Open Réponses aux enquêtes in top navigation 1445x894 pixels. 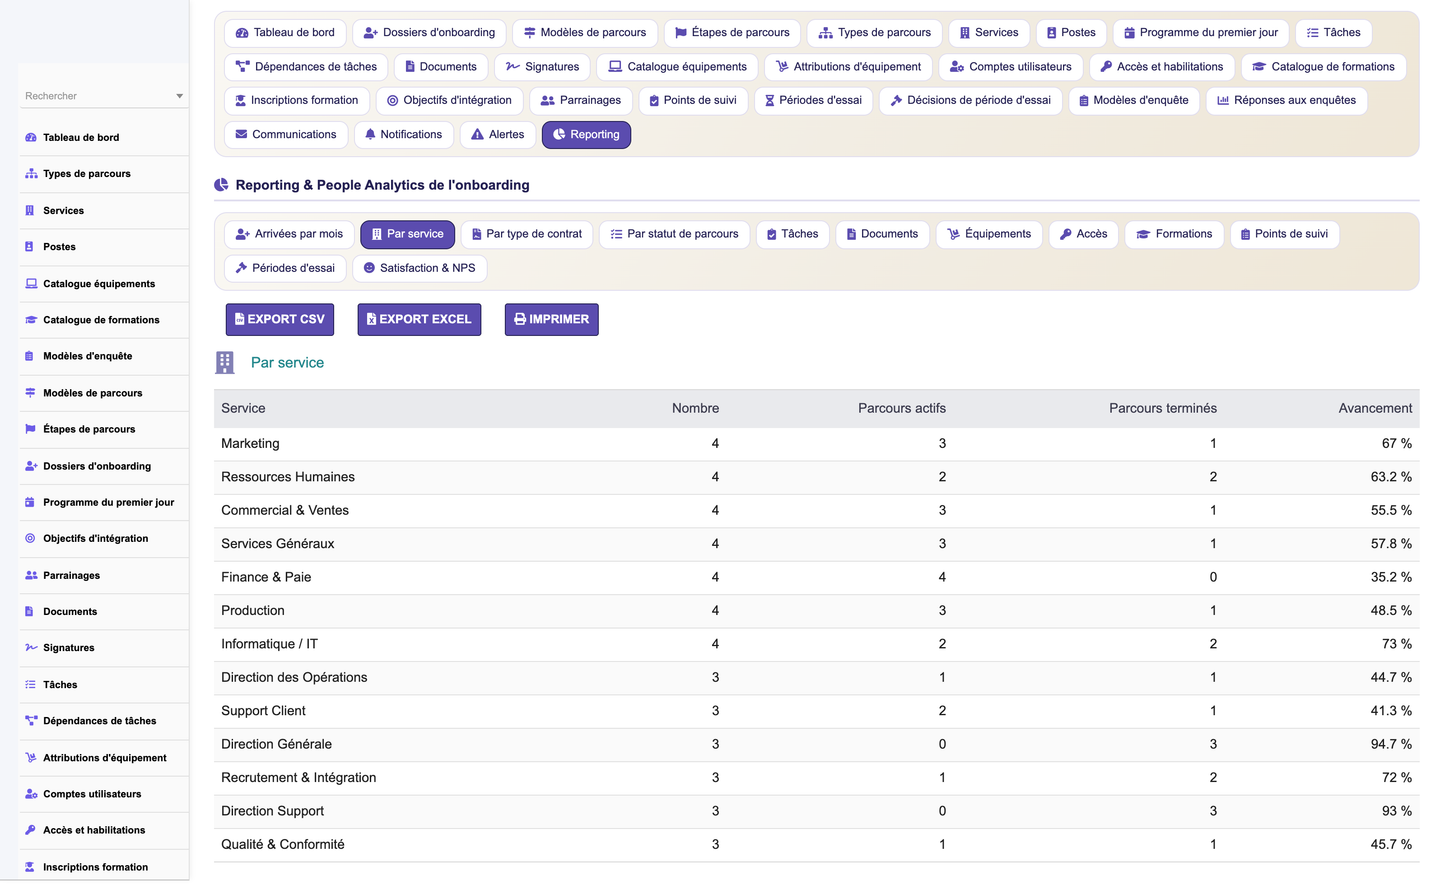[1286, 100]
